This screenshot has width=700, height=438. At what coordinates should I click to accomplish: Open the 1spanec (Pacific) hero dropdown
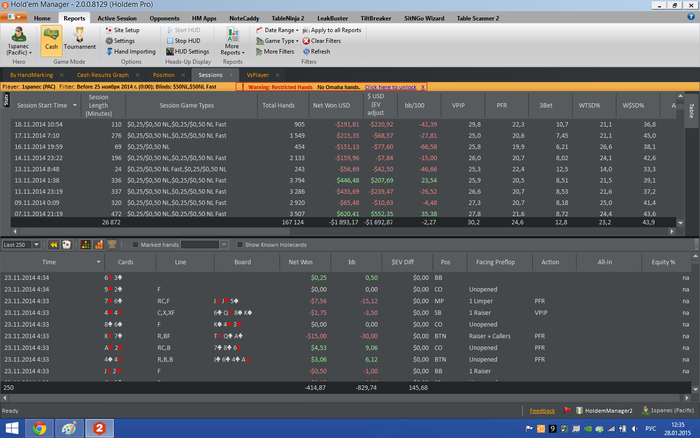tap(18, 40)
